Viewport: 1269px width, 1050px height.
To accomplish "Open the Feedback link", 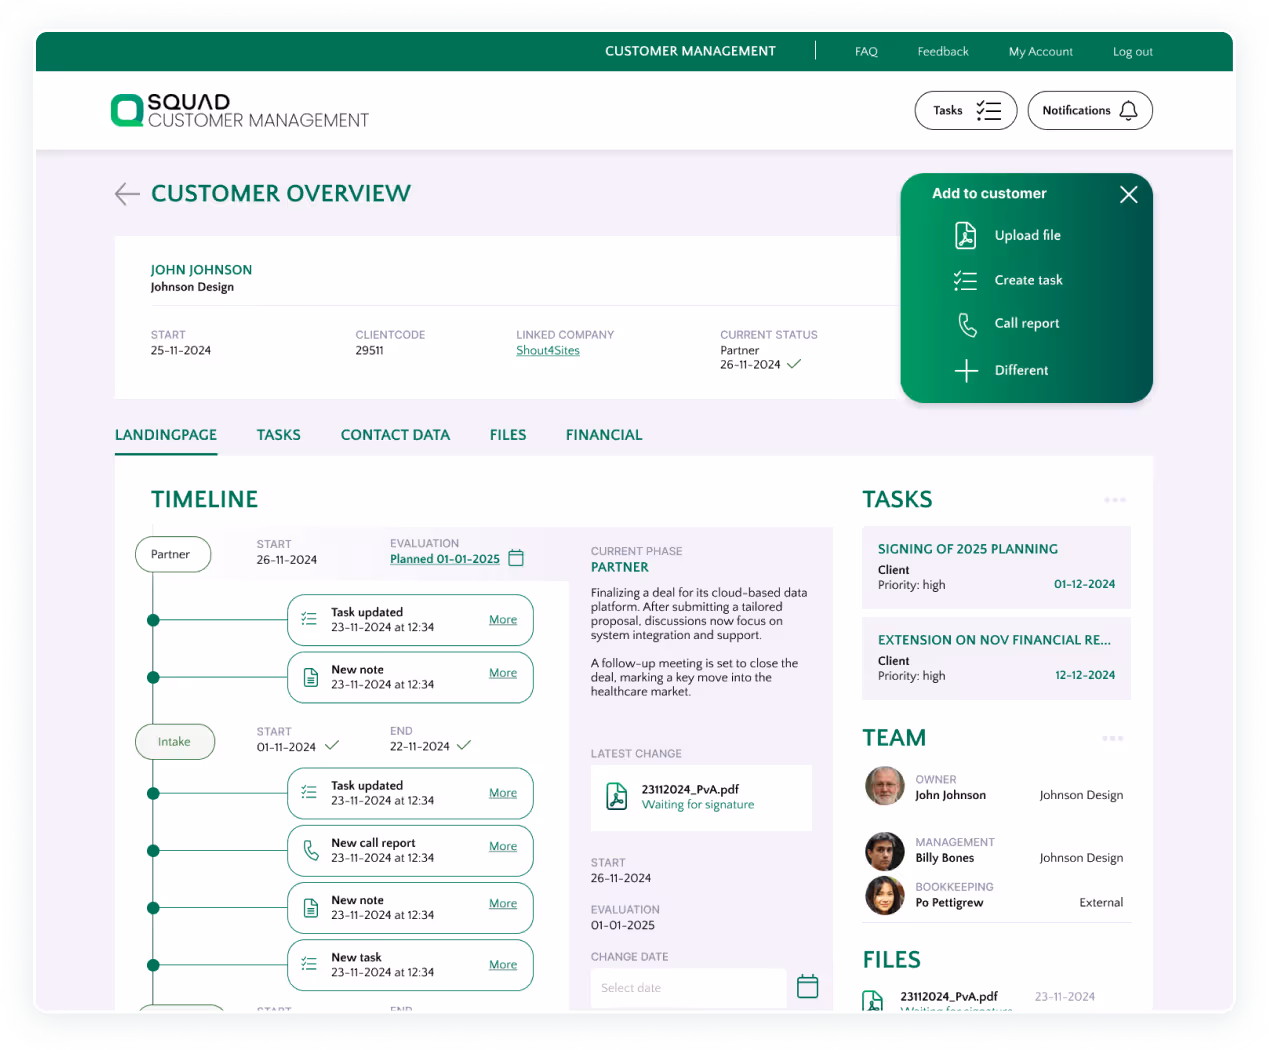I will (x=943, y=51).
